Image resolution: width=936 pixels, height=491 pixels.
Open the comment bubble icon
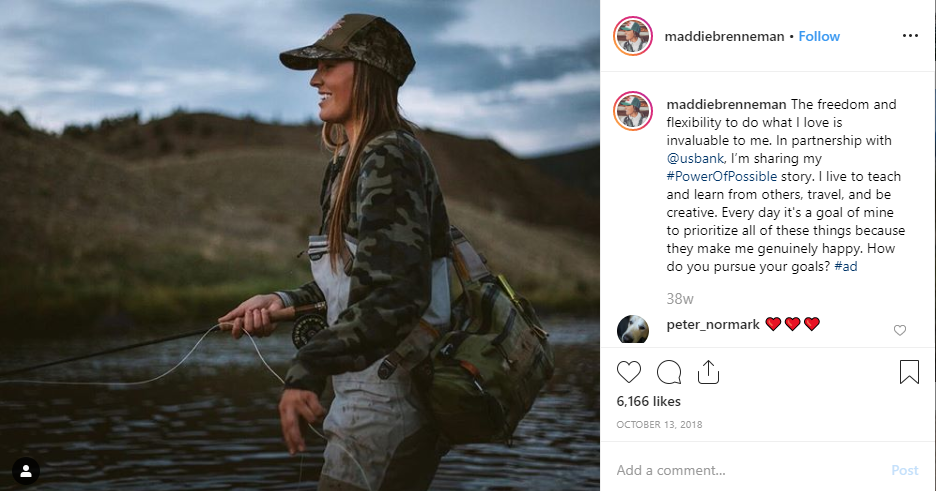click(x=669, y=372)
